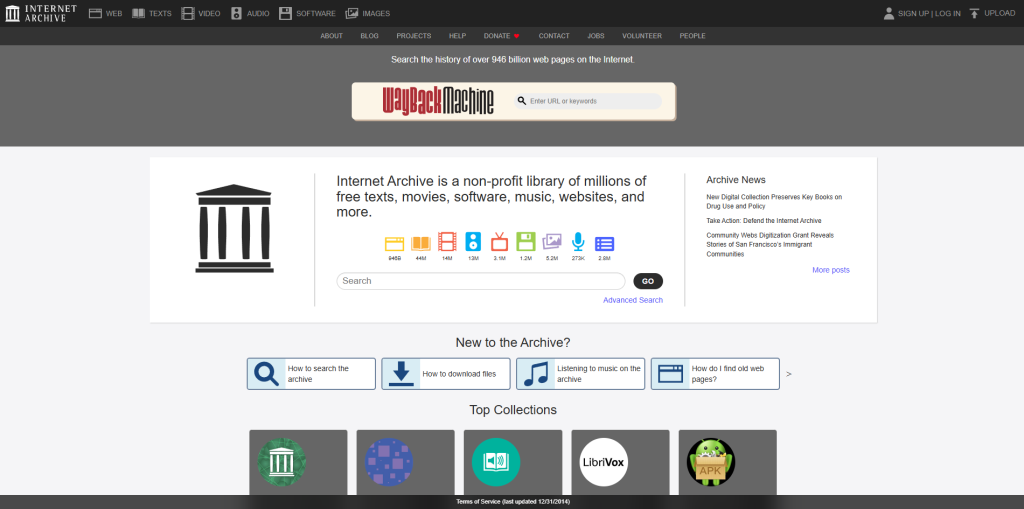The height and width of the screenshot is (509, 1024).
Task: Open the Texts section in top bar
Action: coord(152,13)
